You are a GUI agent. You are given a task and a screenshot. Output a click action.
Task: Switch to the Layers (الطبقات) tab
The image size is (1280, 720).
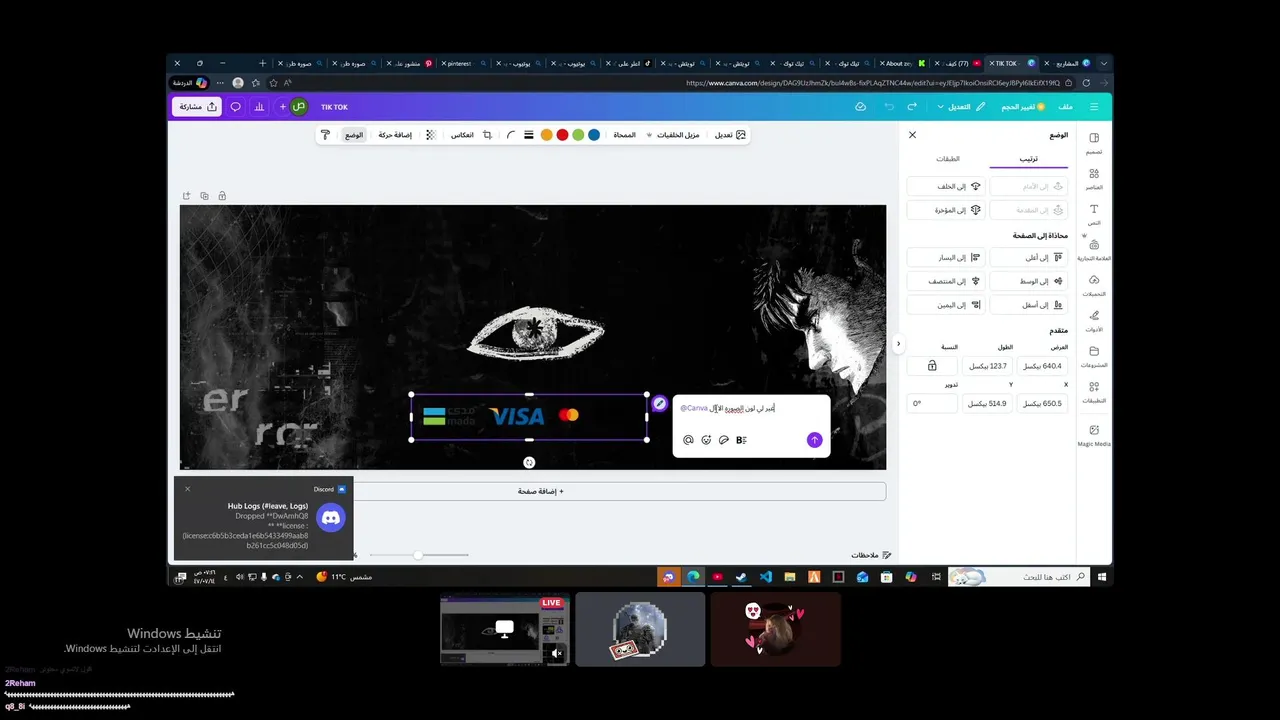[x=948, y=159]
